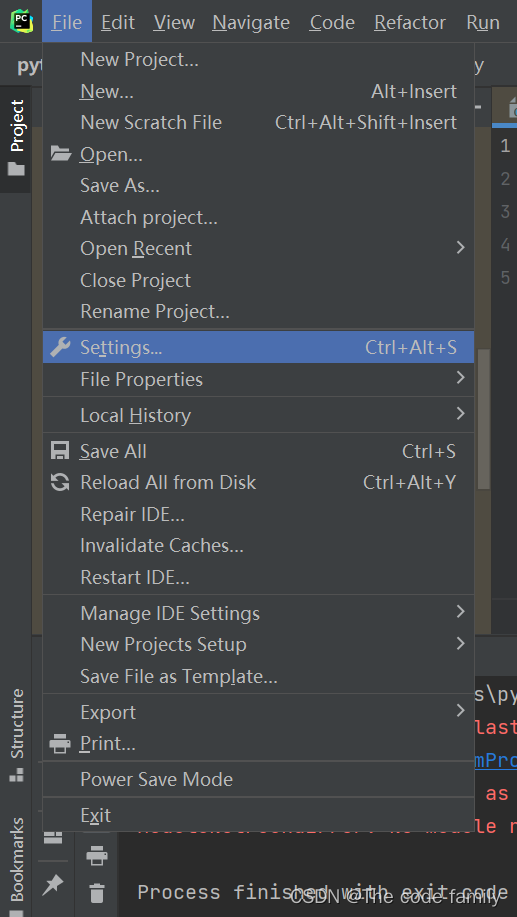Open the Structure side tab
Viewport: 517px width, 917px height.
pyautogui.click(x=16, y=736)
